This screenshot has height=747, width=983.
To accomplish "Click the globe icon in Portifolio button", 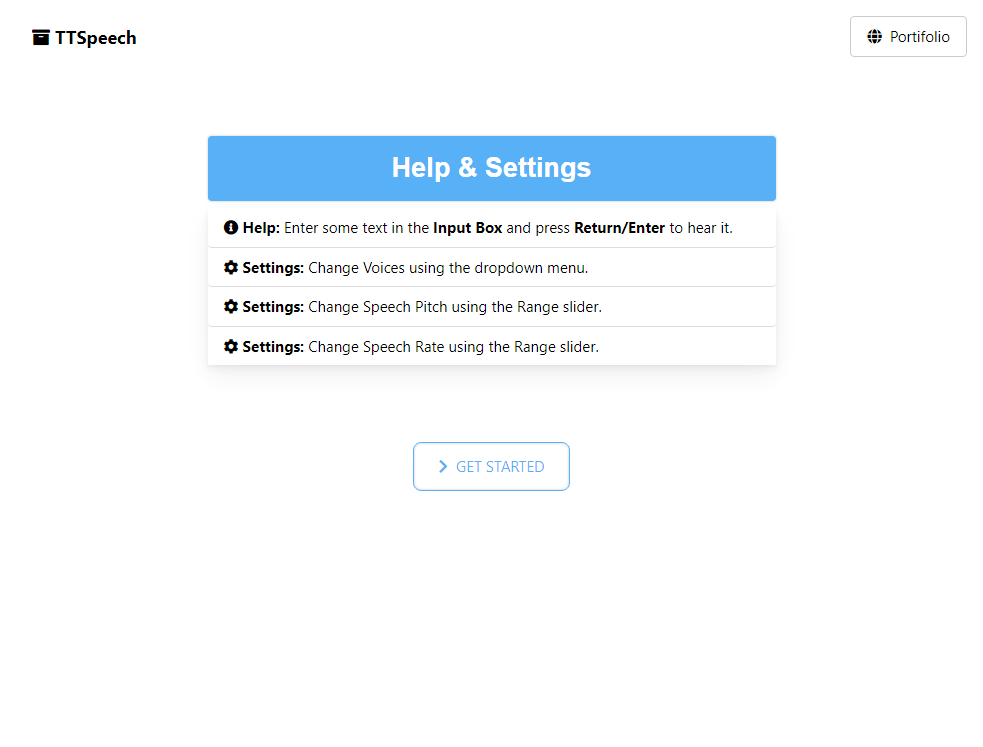I will tap(875, 36).
